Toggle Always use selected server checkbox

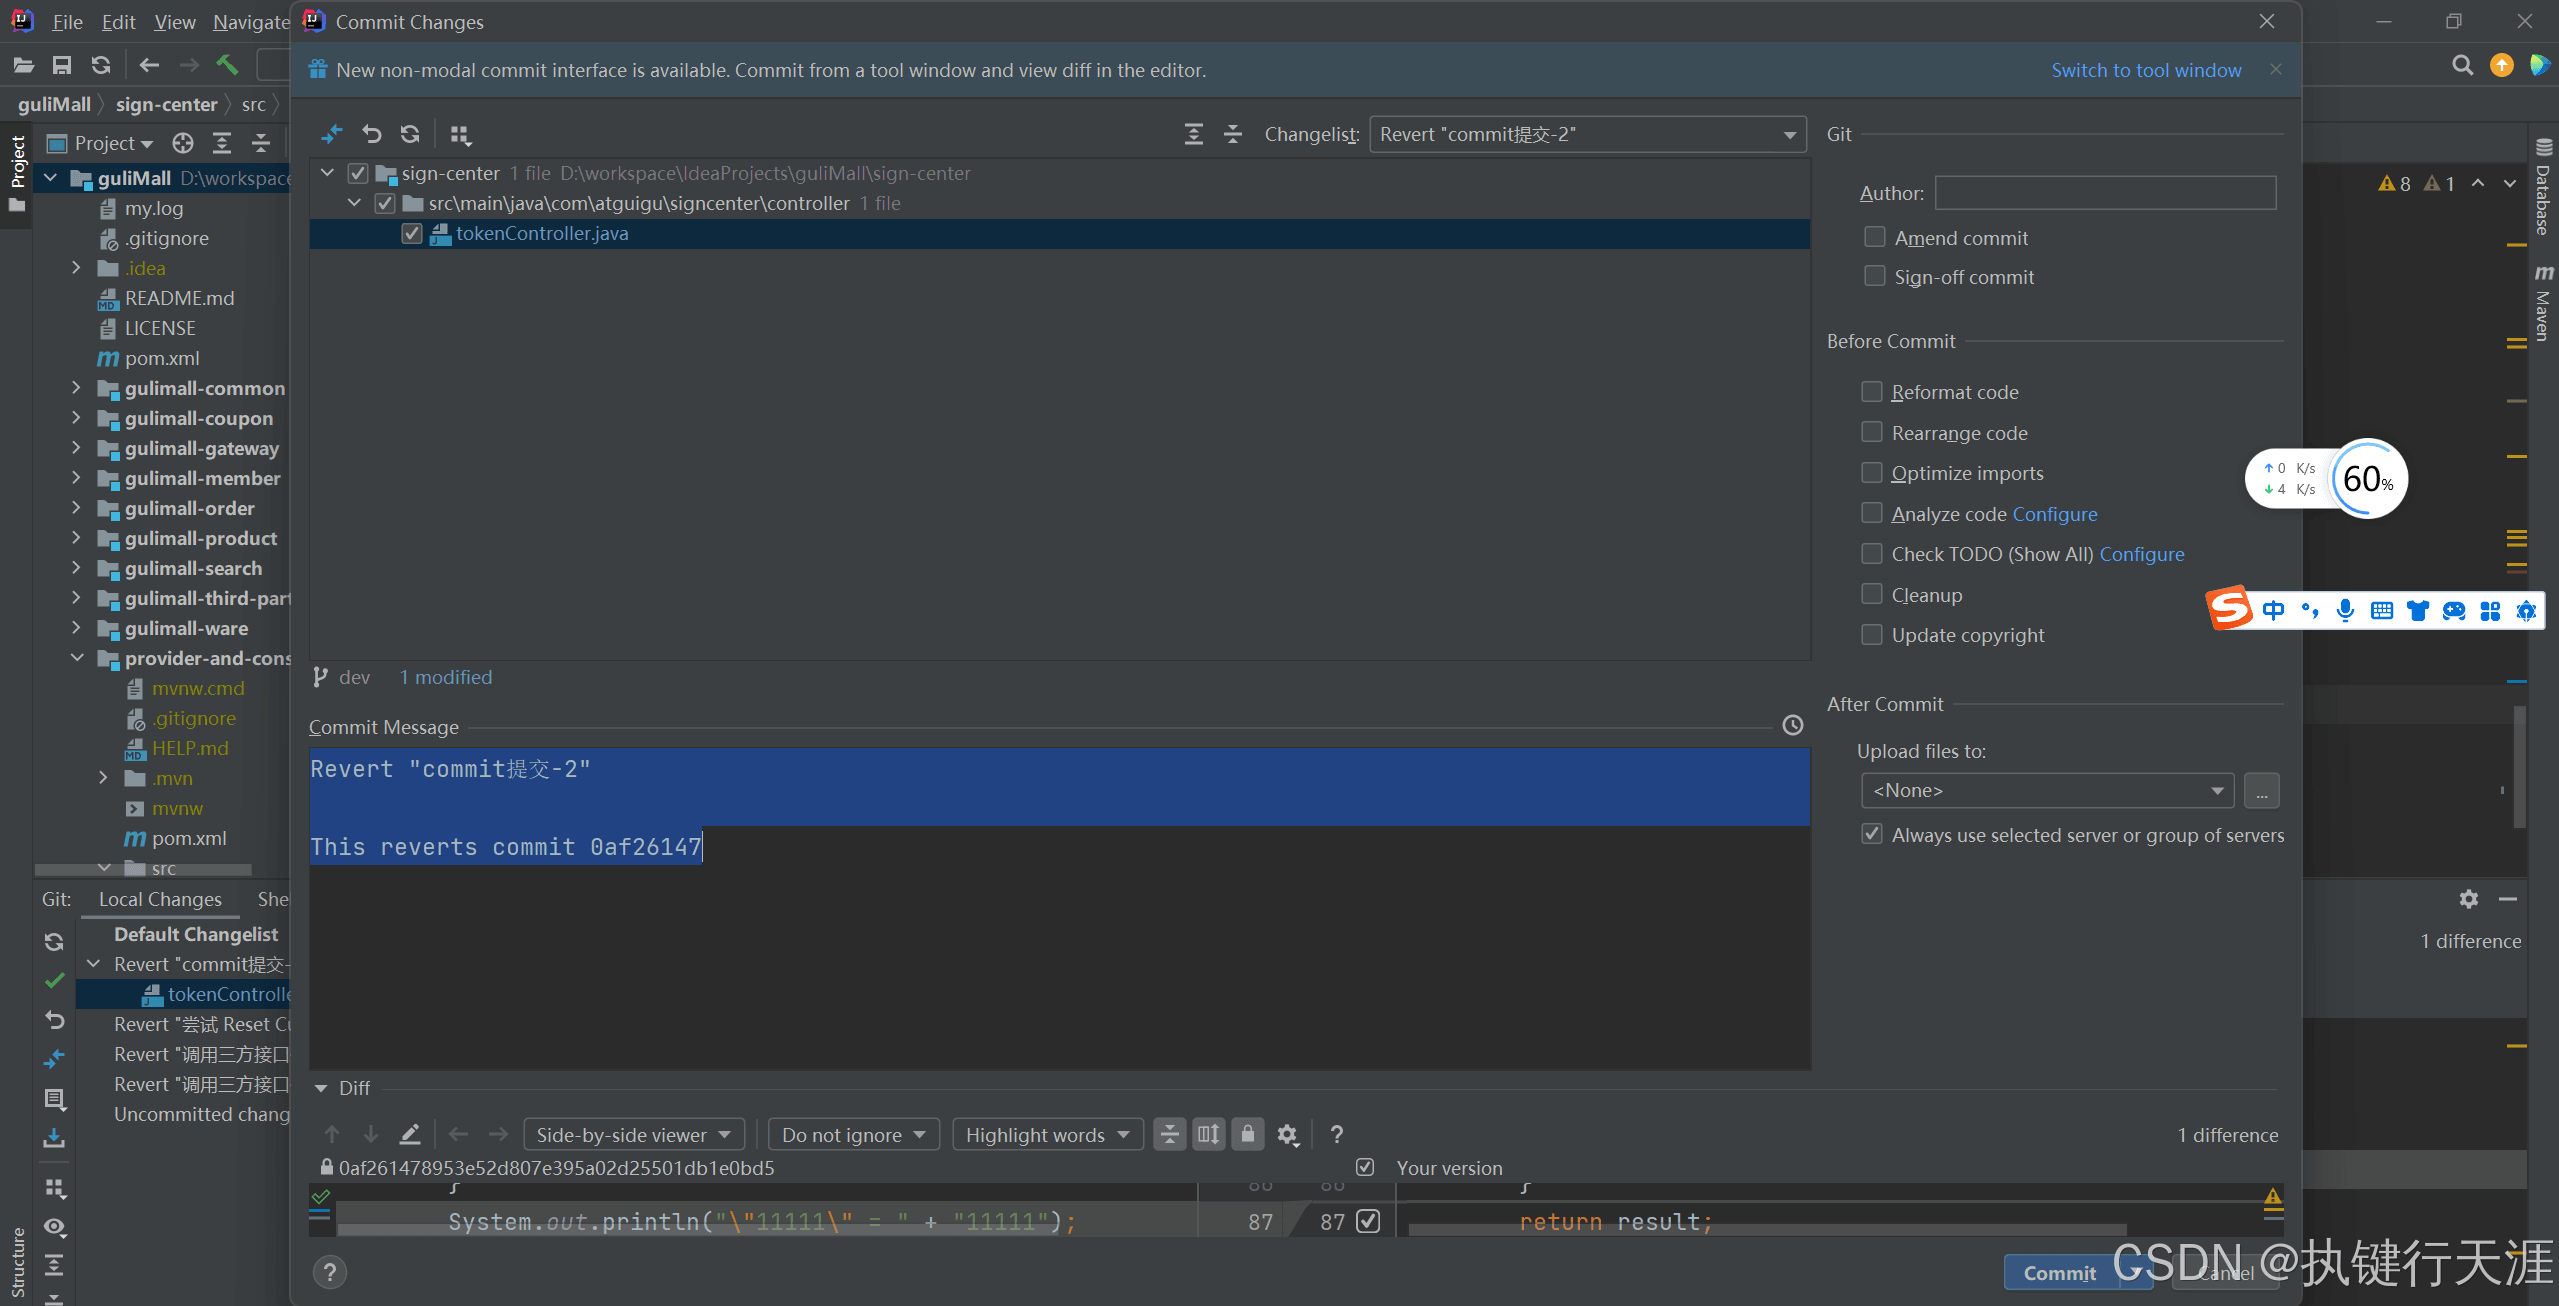tap(1872, 834)
